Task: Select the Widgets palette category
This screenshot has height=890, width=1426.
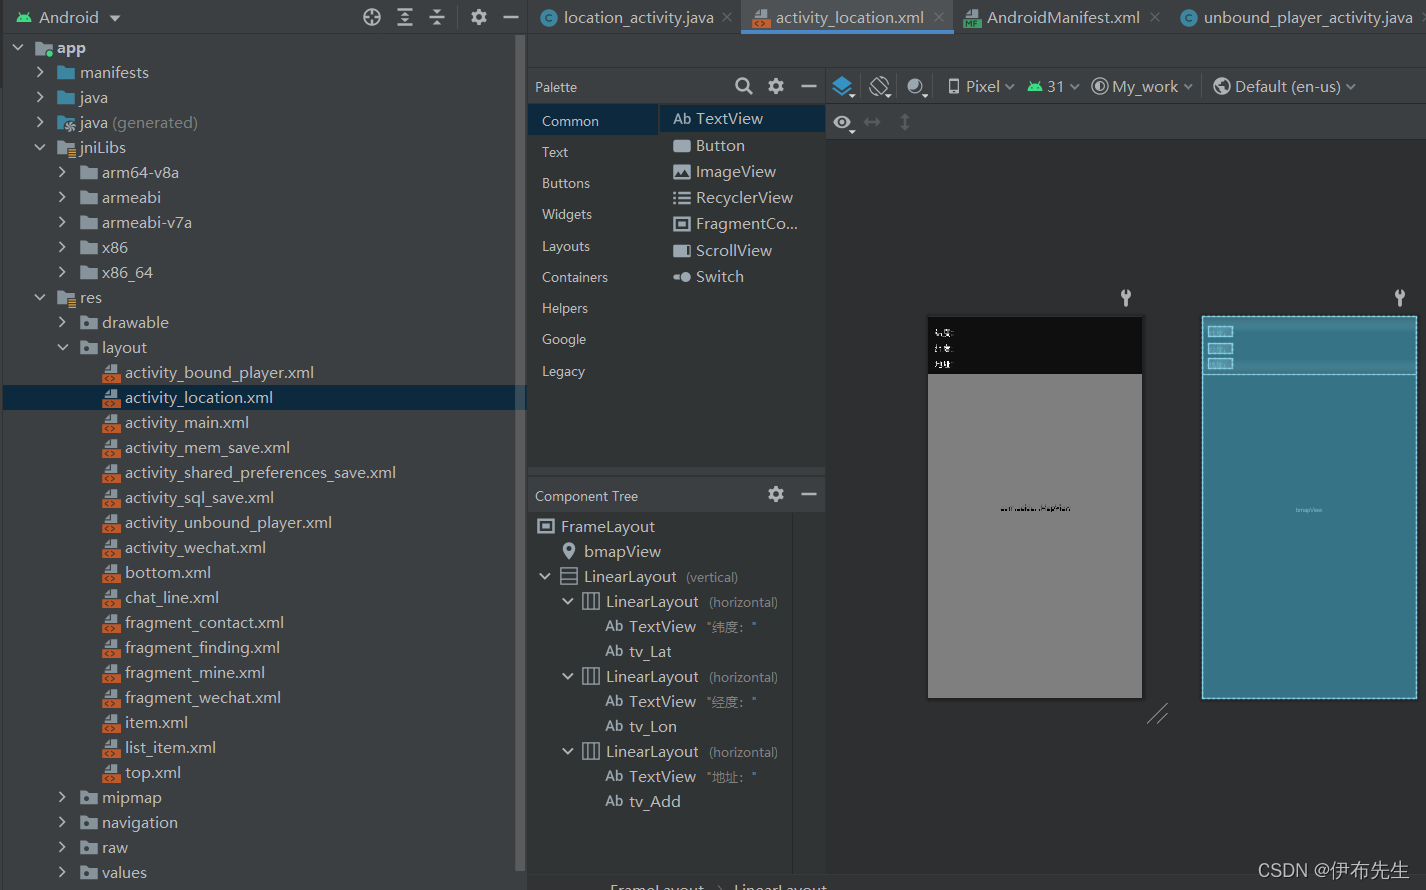Action: point(567,214)
